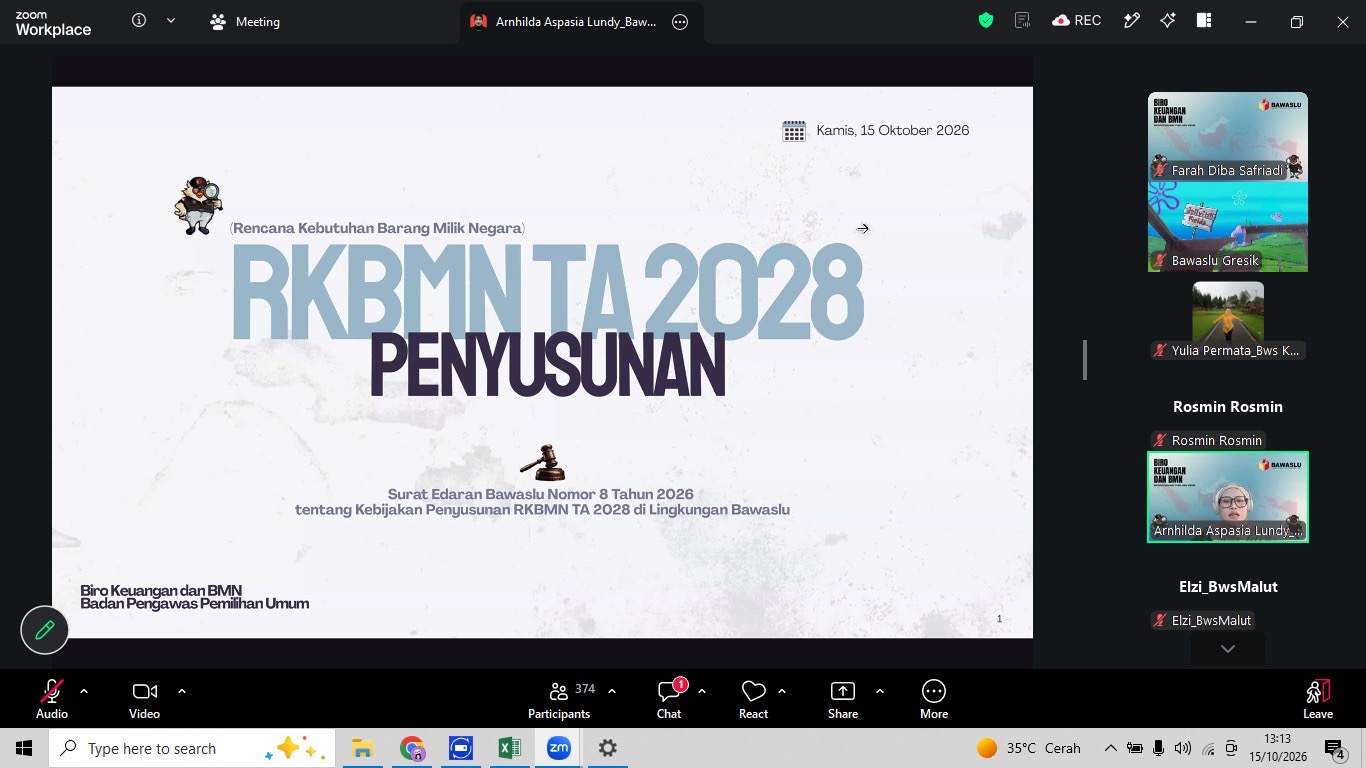Open the Chat panel
The height and width of the screenshot is (768, 1366).
669,699
